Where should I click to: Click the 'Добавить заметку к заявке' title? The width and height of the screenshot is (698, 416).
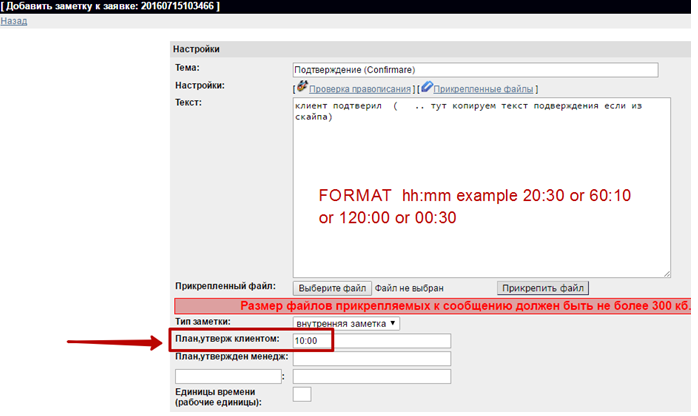tap(110, 6)
